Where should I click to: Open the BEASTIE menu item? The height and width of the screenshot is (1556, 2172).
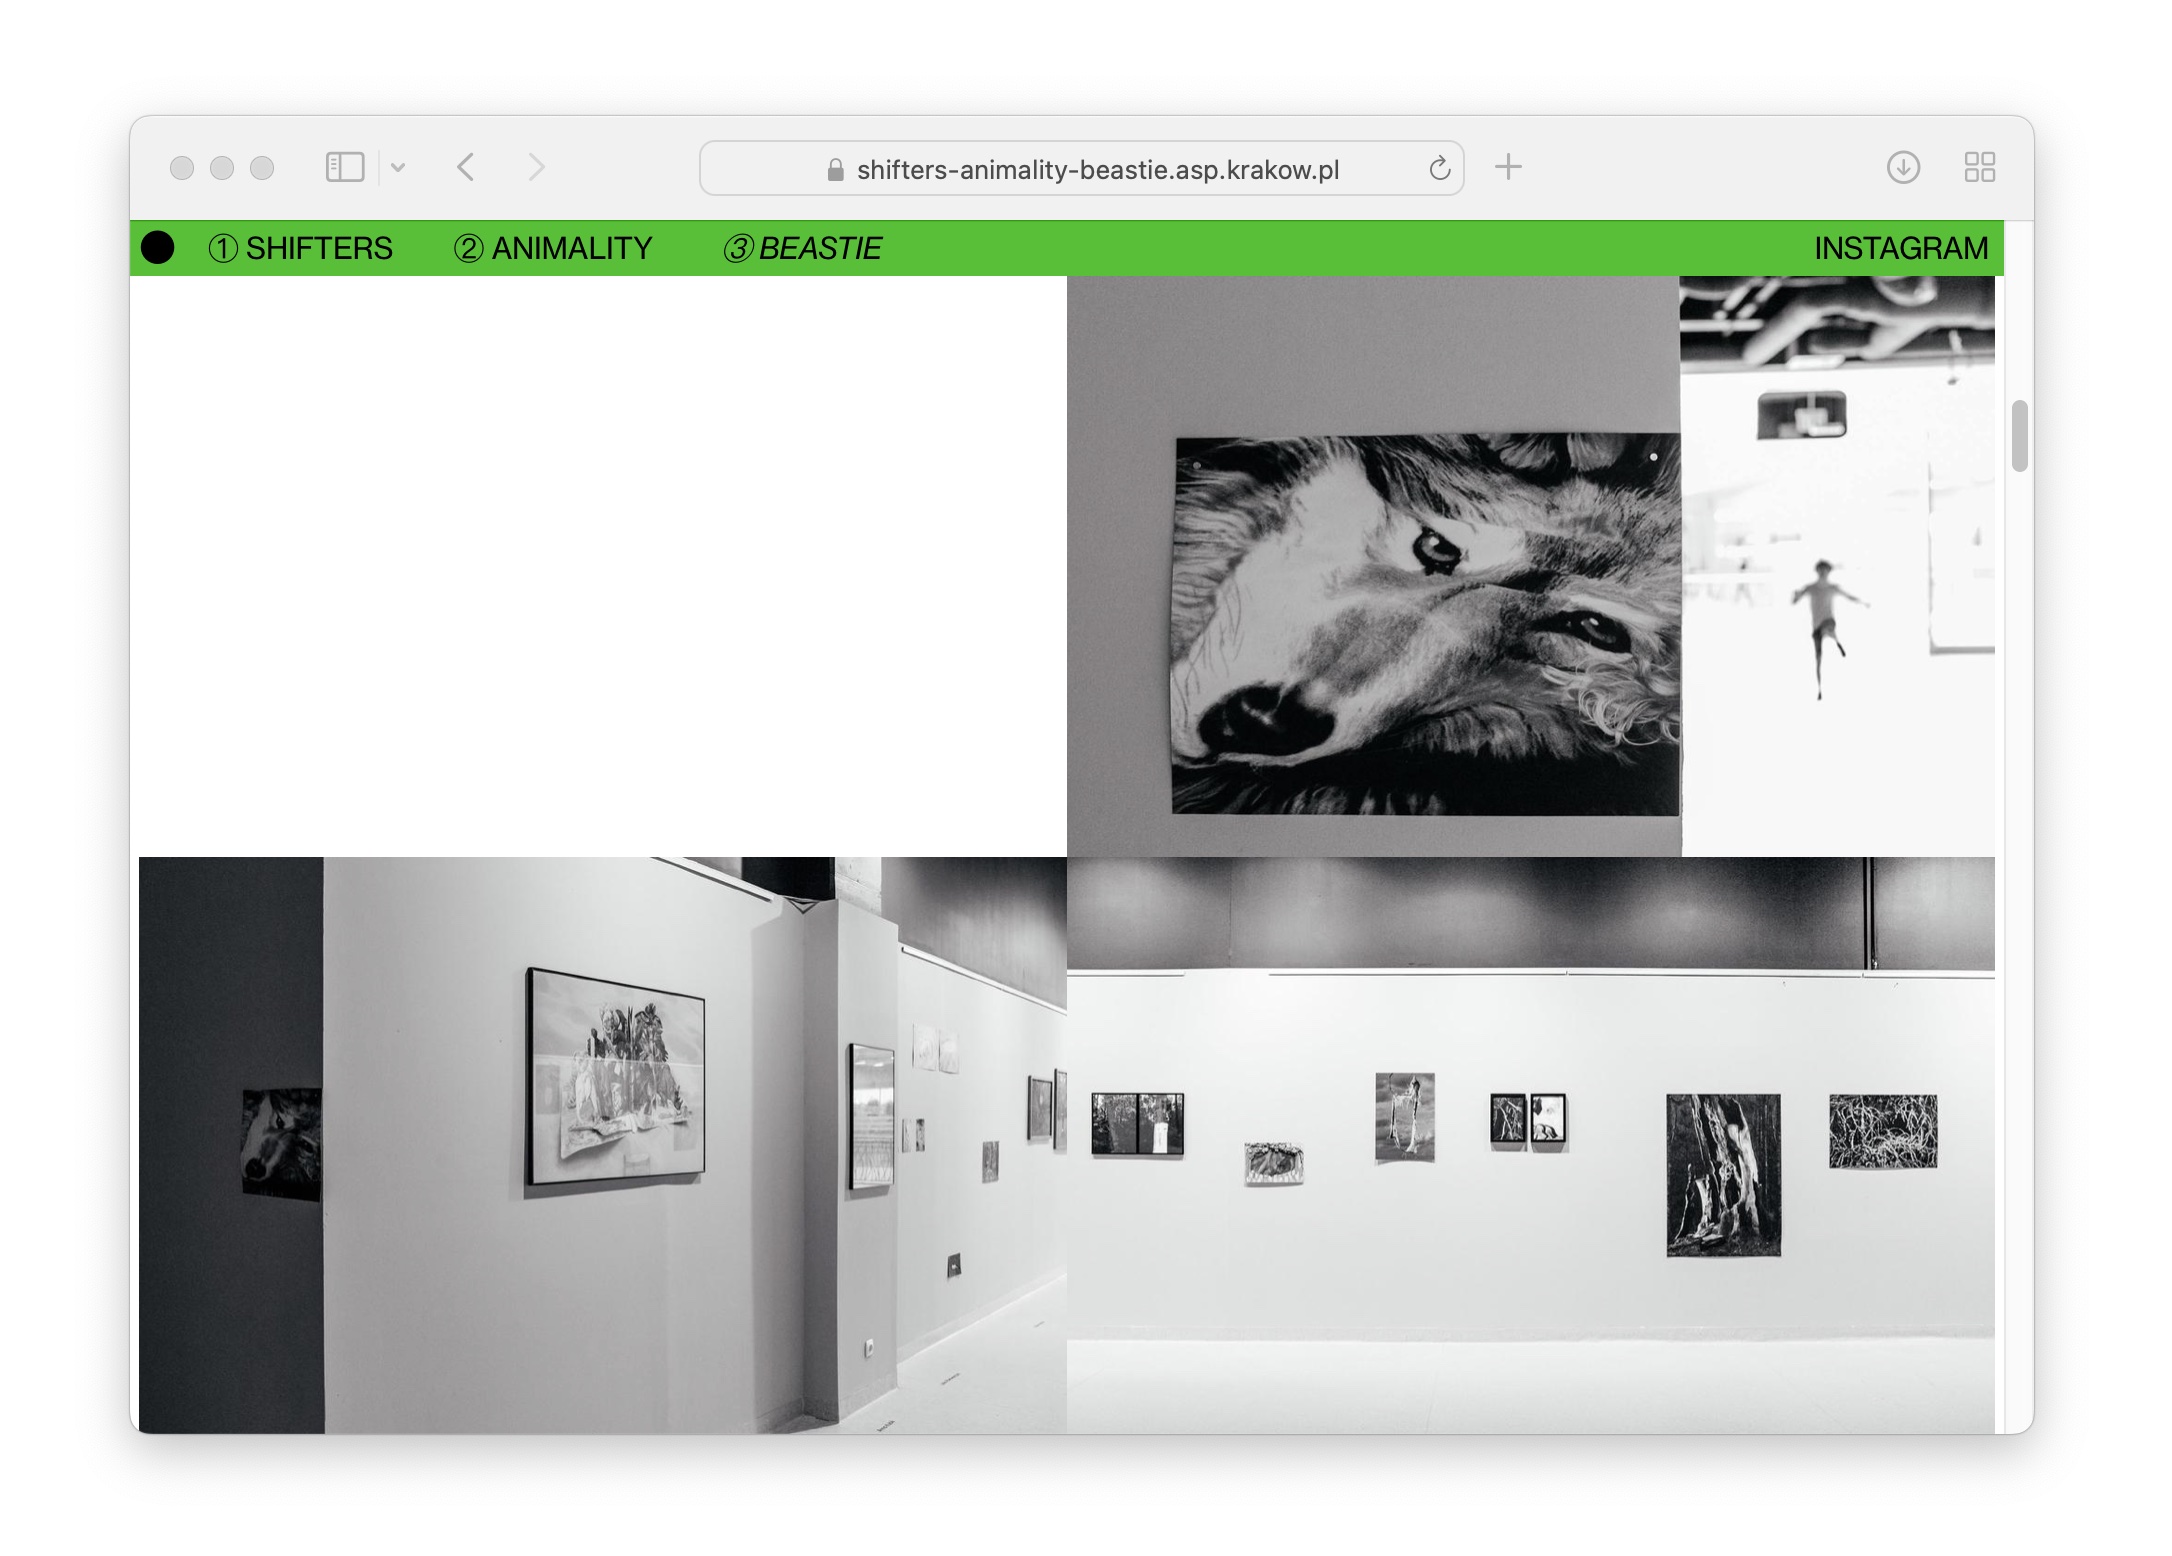point(802,248)
